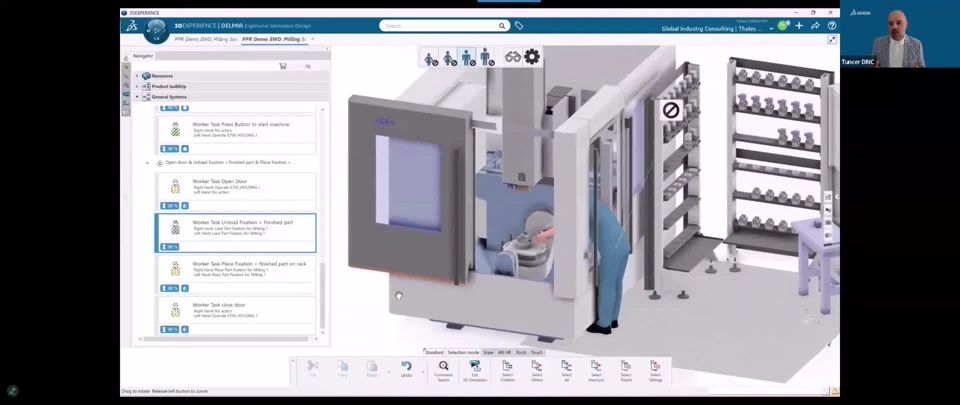960x405 pixels.
Task: Click the shopping cart icon in Navigator
Action: click(x=283, y=66)
